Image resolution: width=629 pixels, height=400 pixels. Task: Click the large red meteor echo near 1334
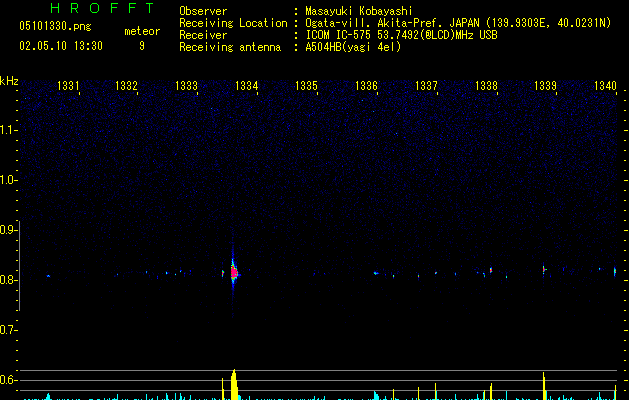coord(234,273)
